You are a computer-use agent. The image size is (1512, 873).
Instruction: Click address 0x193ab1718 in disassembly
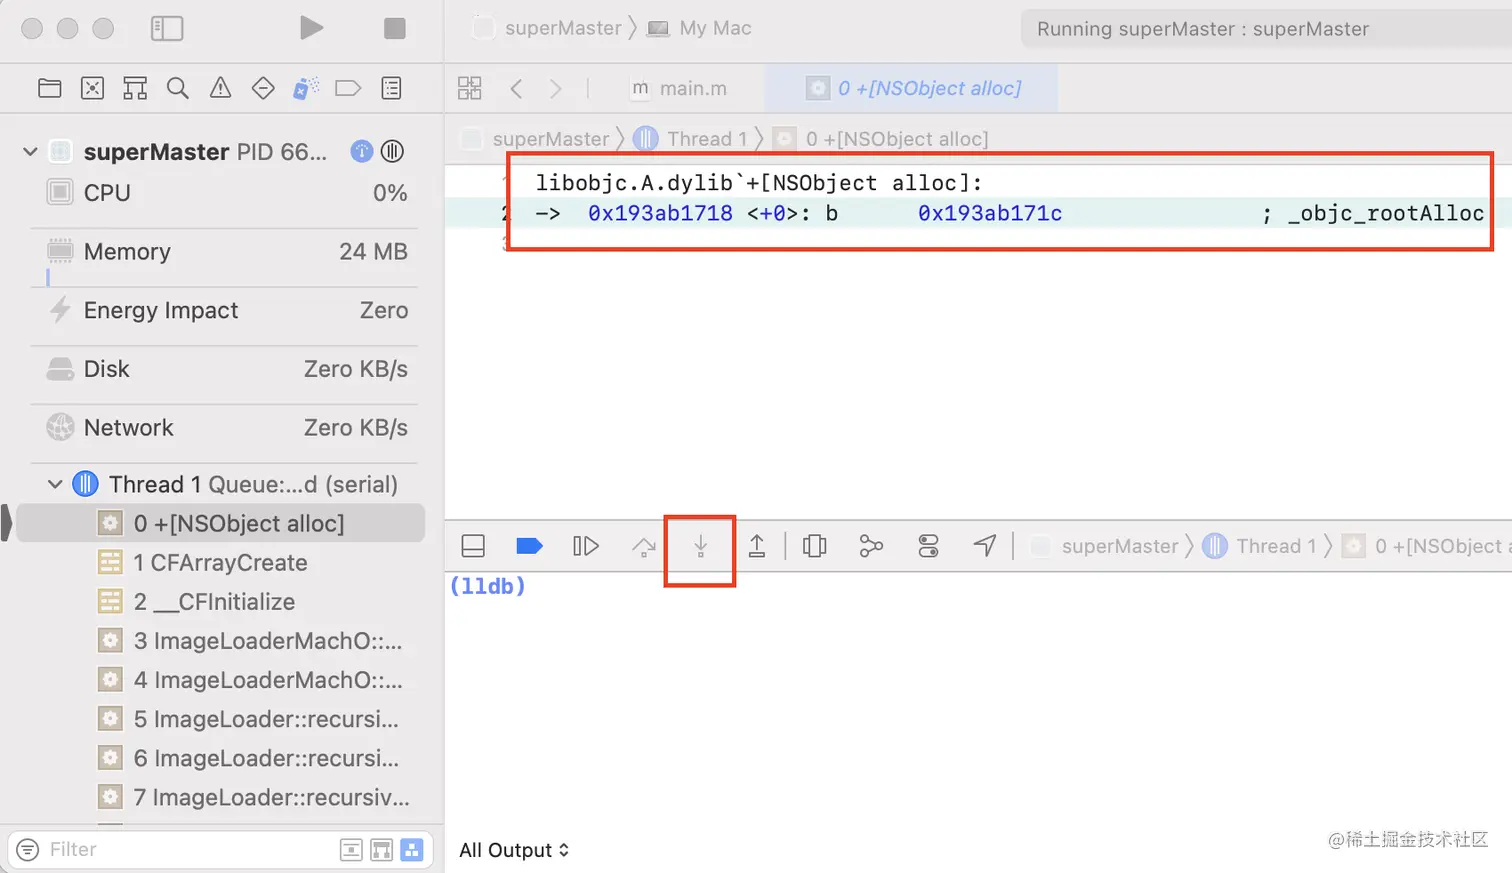660,213
